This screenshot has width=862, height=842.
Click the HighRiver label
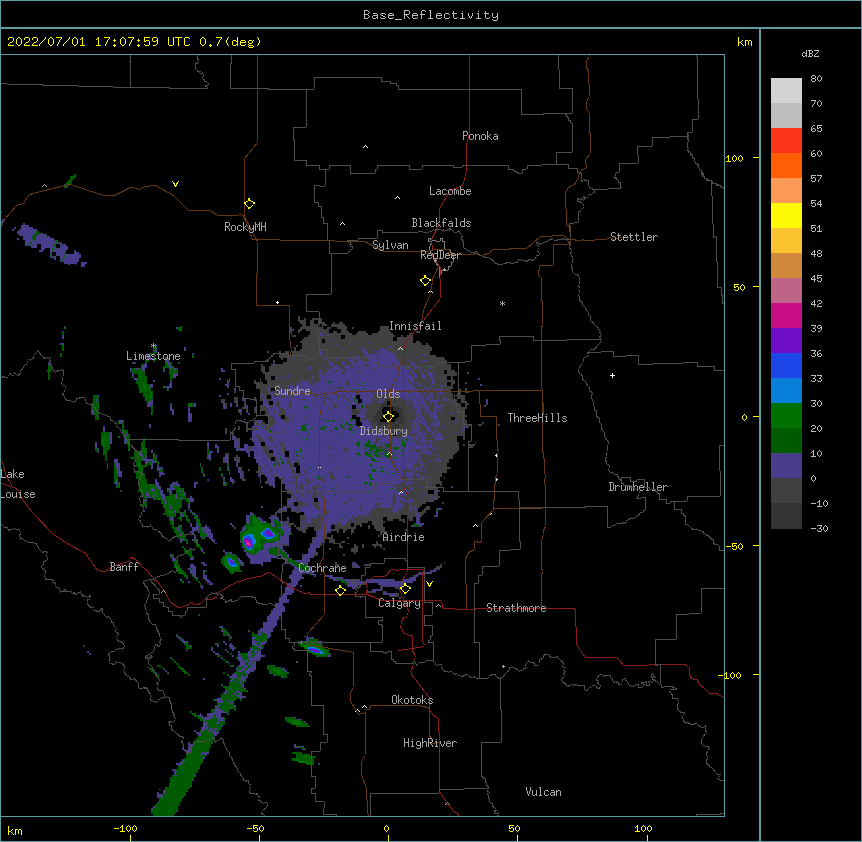(x=430, y=743)
